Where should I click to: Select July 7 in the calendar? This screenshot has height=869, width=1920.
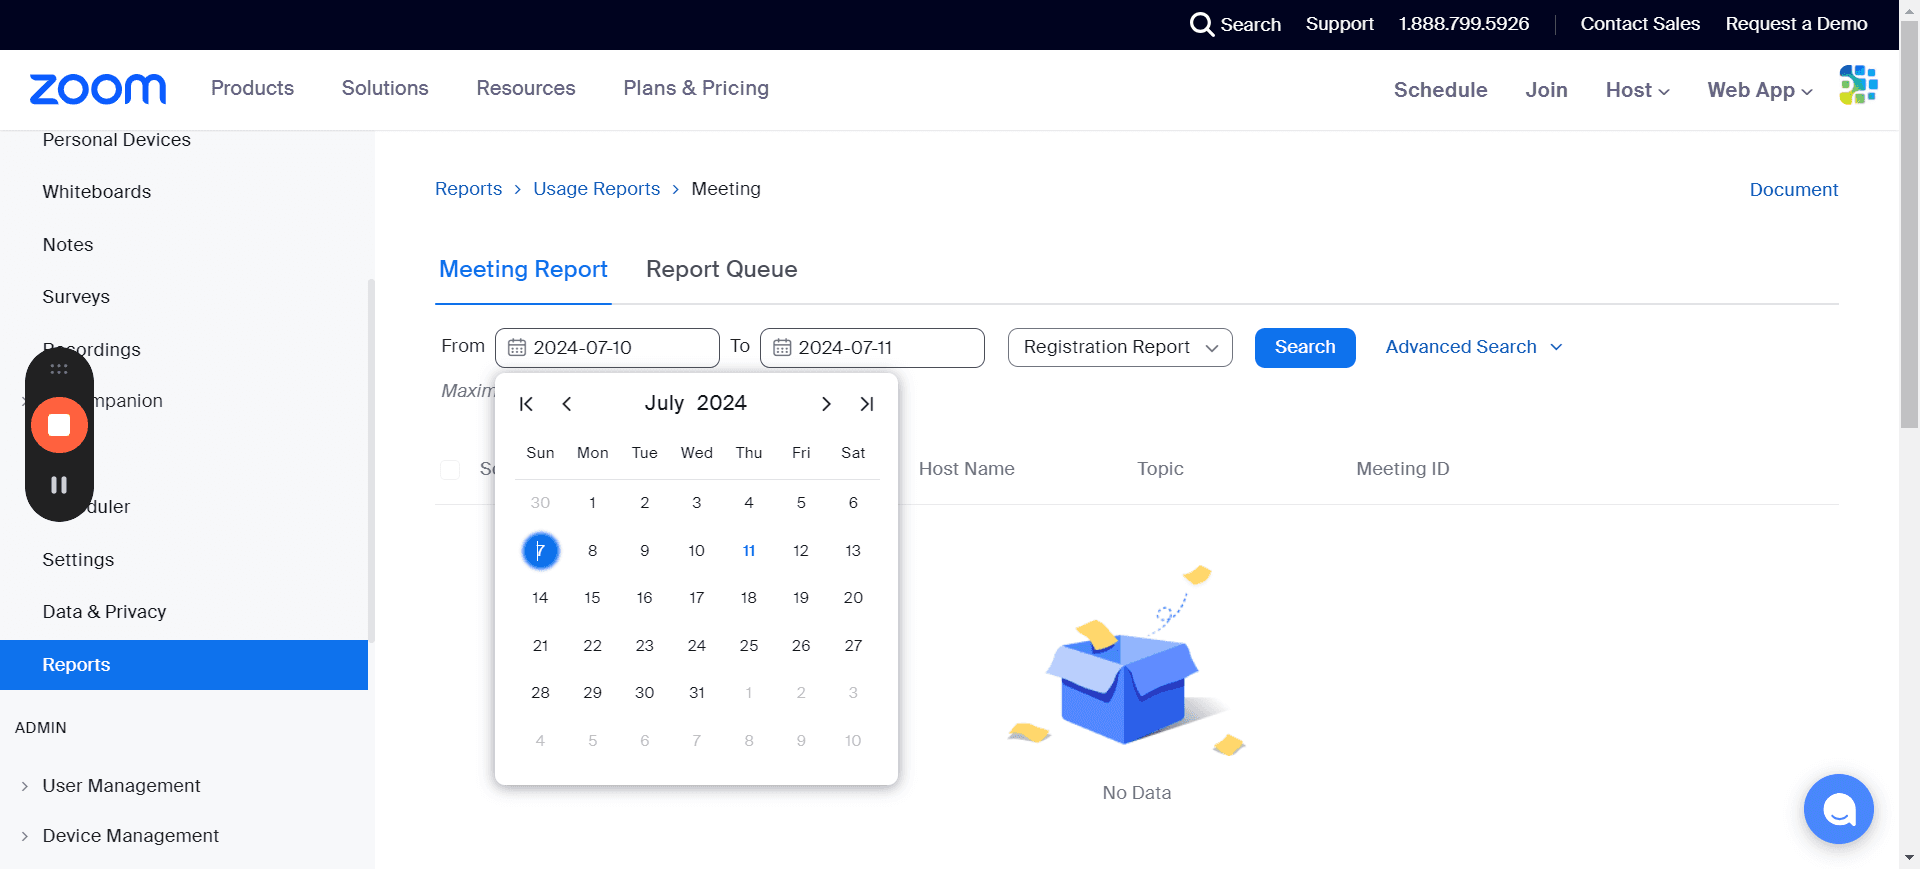click(540, 551)
